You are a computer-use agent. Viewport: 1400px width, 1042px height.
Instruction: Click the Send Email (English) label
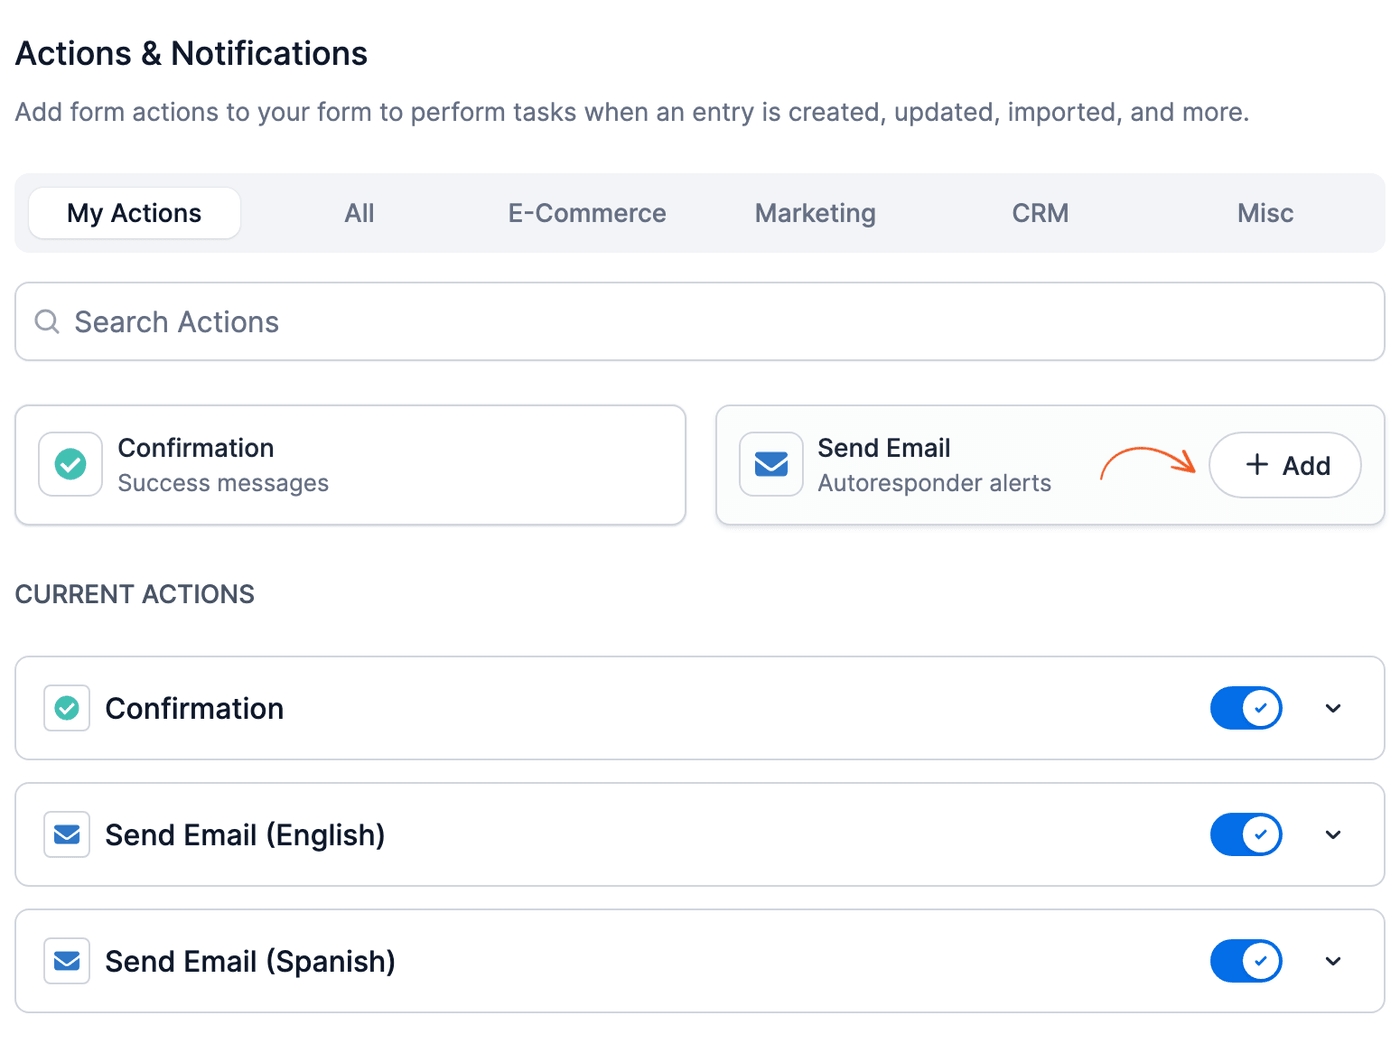point(245,835)
